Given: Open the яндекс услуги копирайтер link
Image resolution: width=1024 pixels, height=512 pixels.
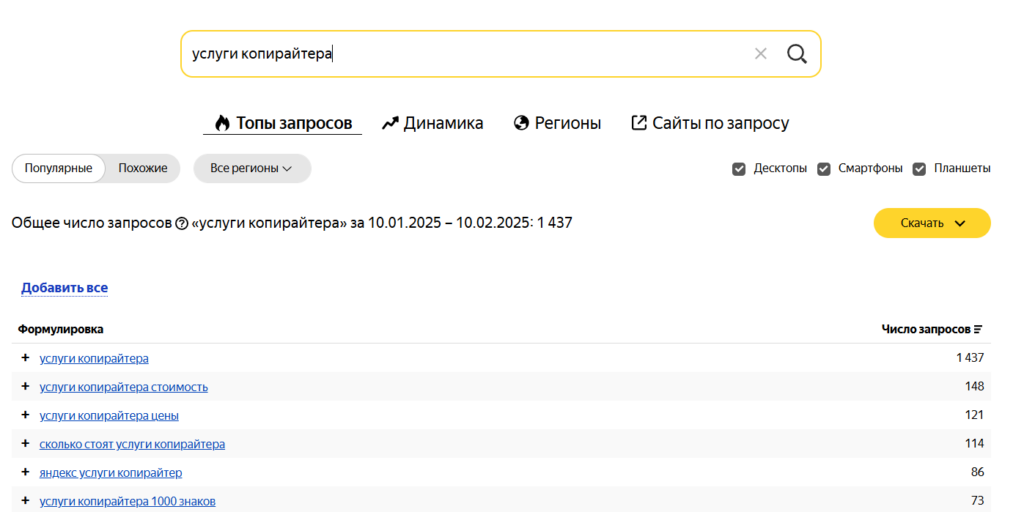Looking at the screenshot, I should [x=110, y=472].
